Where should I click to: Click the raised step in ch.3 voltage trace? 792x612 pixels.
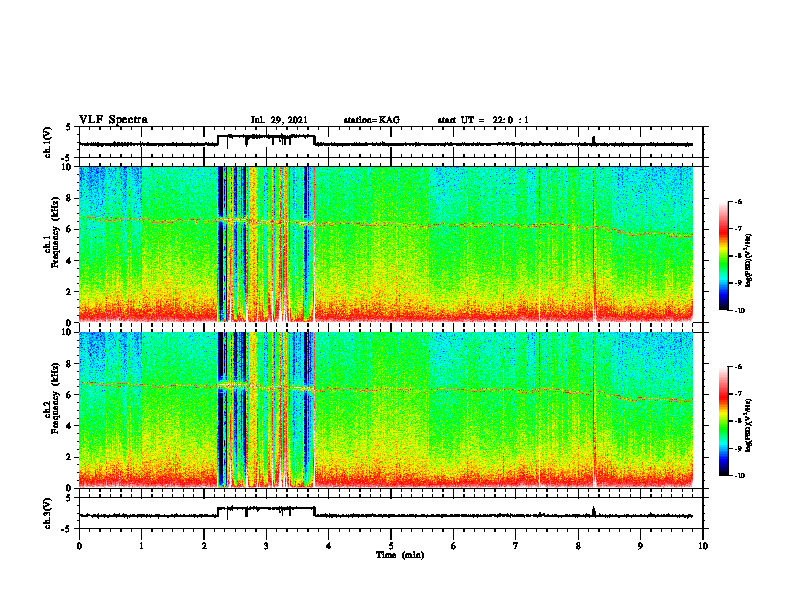coord(266,508)
